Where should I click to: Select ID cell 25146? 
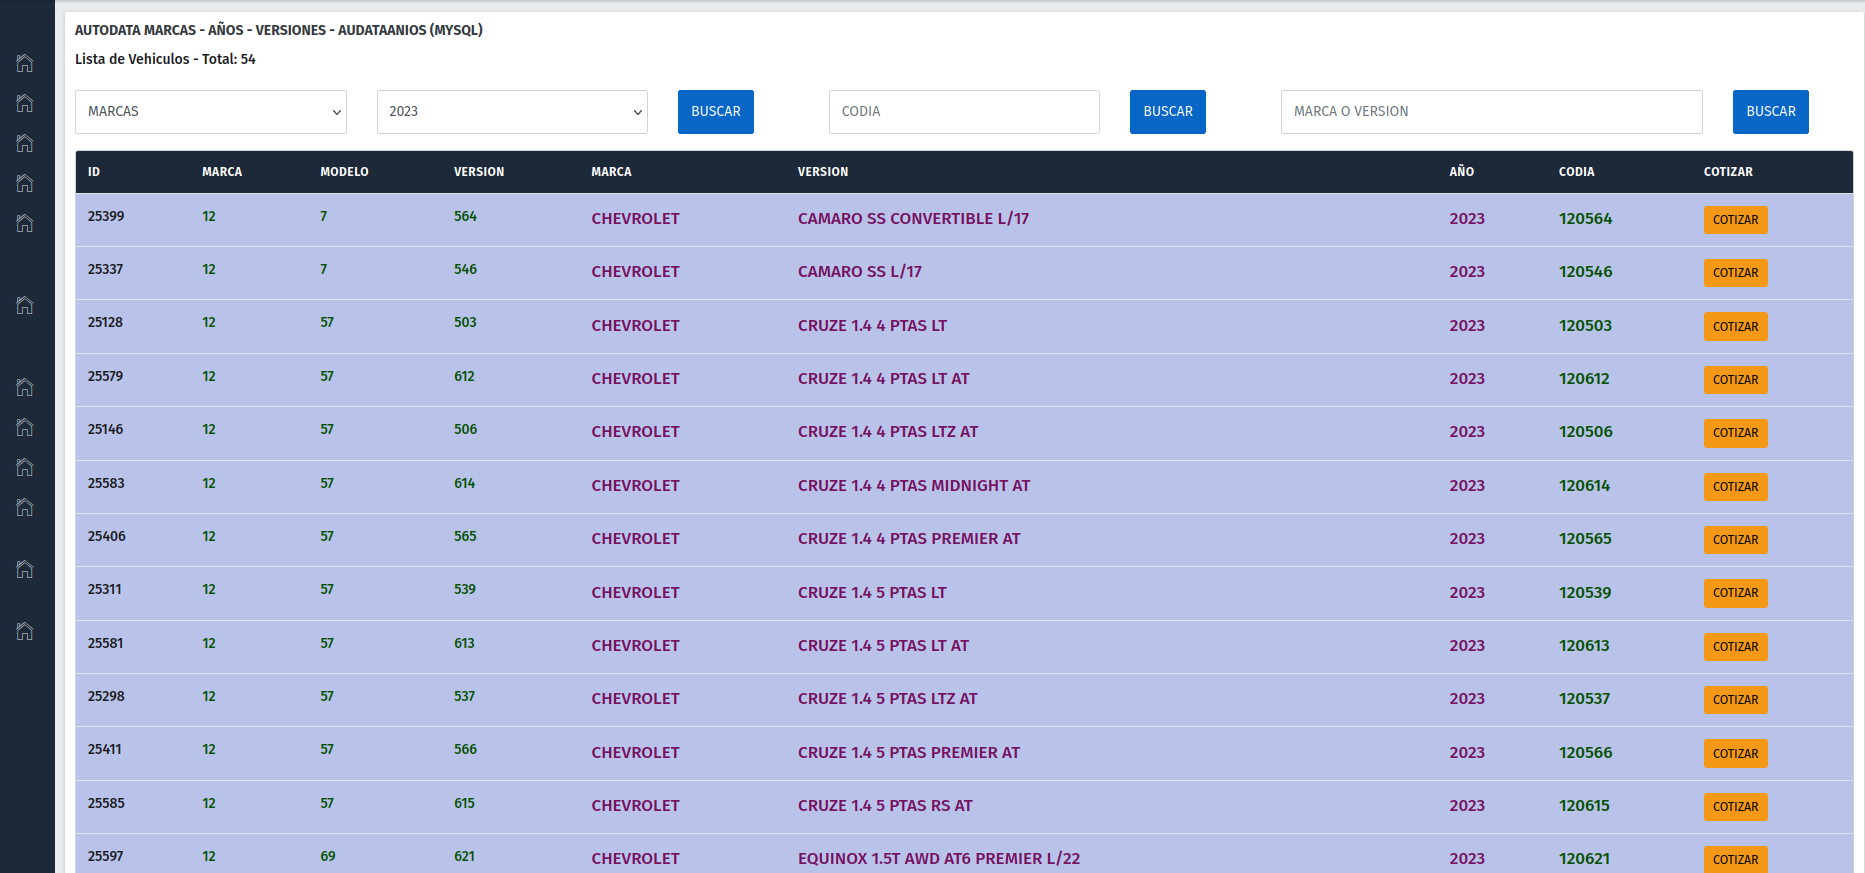click(105, 429)
